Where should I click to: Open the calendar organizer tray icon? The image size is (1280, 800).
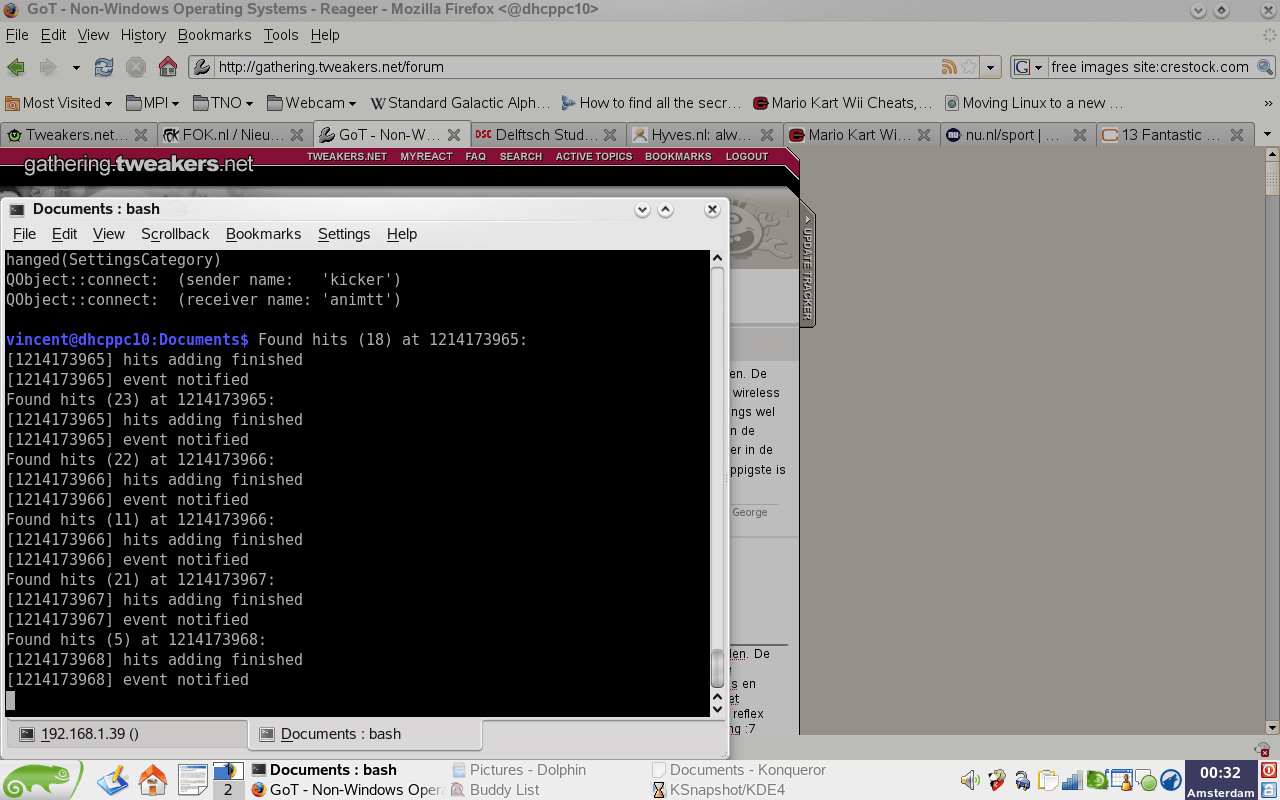click(1122, 780)
